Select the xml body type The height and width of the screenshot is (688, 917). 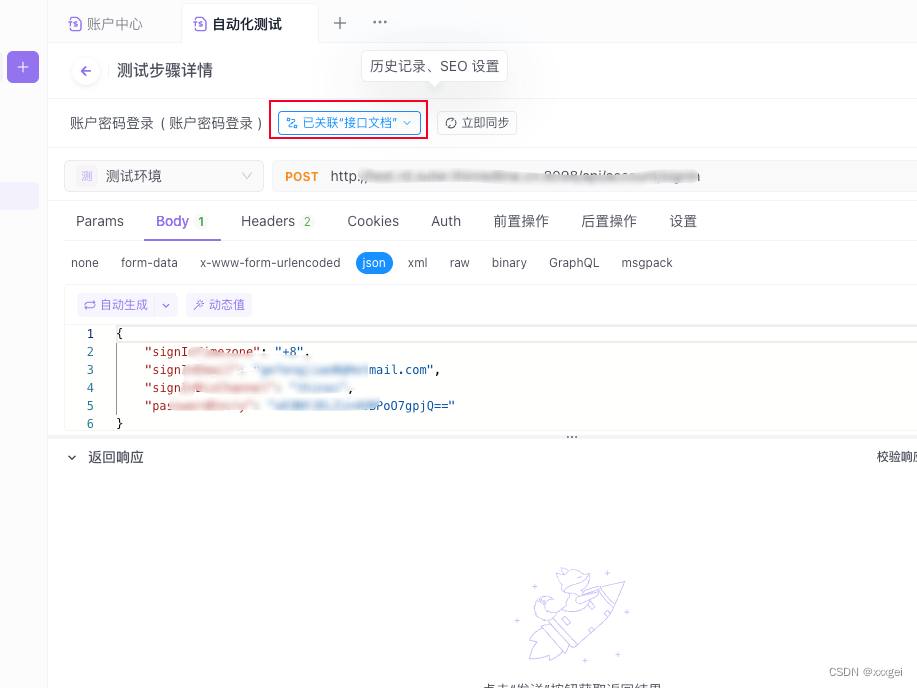click(418, 263)
